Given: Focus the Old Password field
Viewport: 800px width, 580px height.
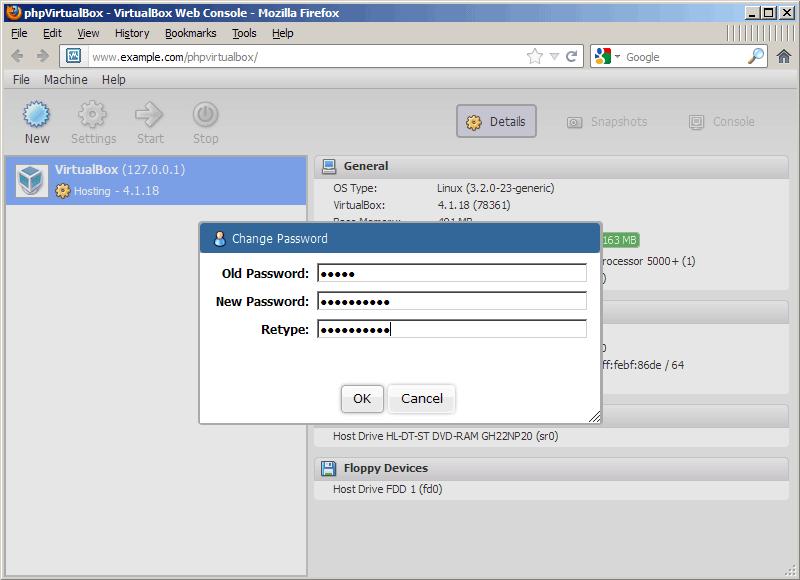Looking at the screenshot, I should click(x=451, y=274).
